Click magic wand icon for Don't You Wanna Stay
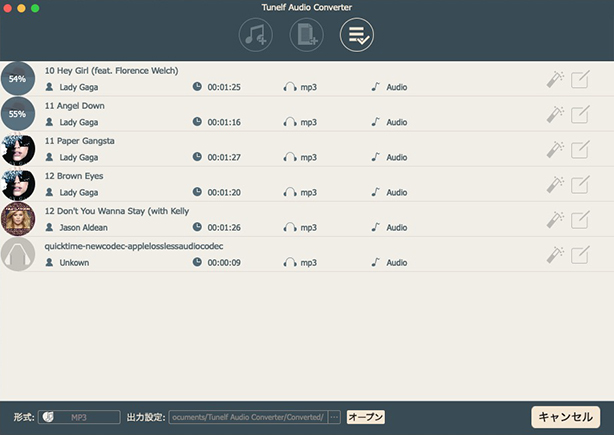 (555, 220)
